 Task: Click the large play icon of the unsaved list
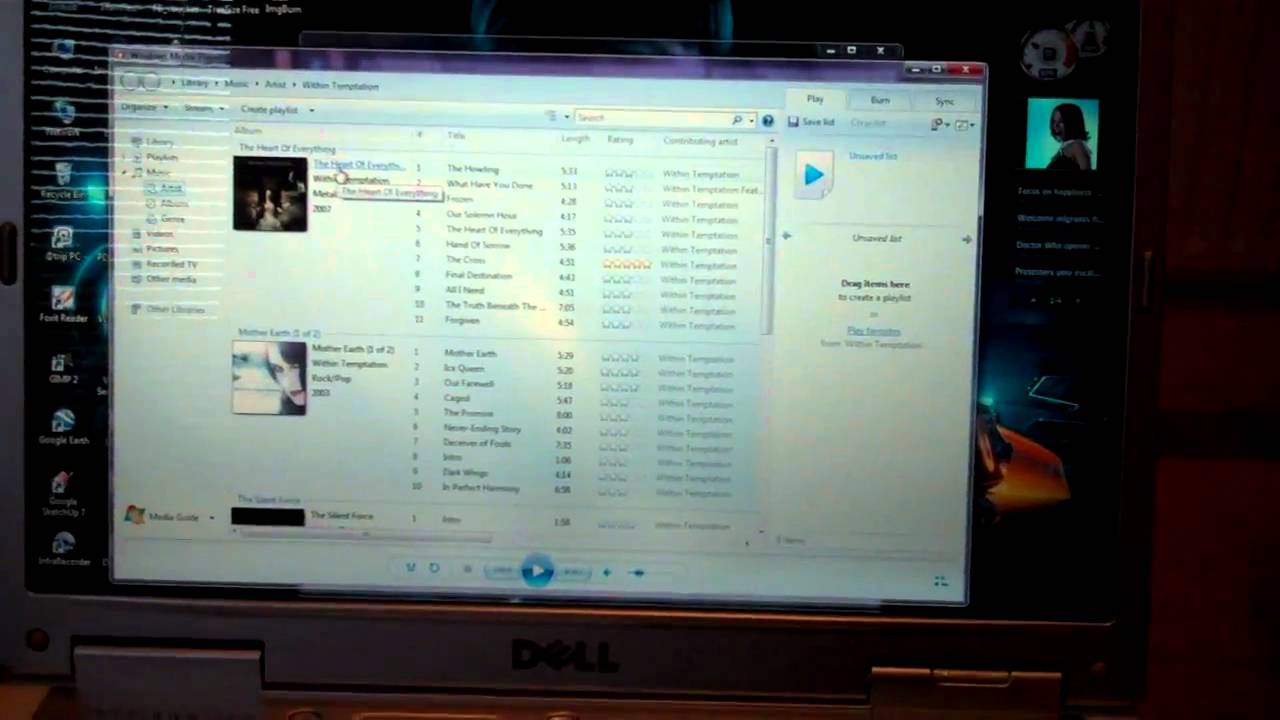pos(814,176)
